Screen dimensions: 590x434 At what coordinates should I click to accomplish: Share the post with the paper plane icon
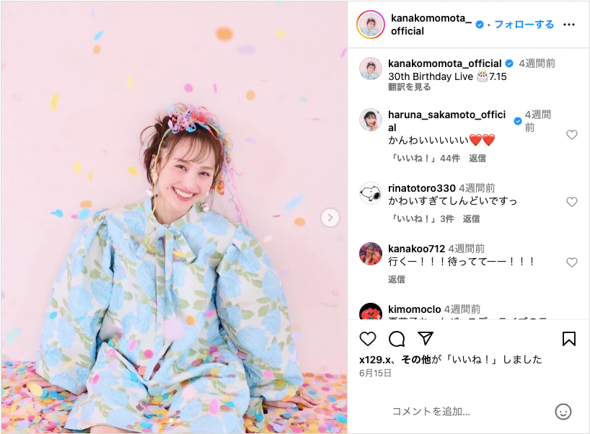click(426, 338)
